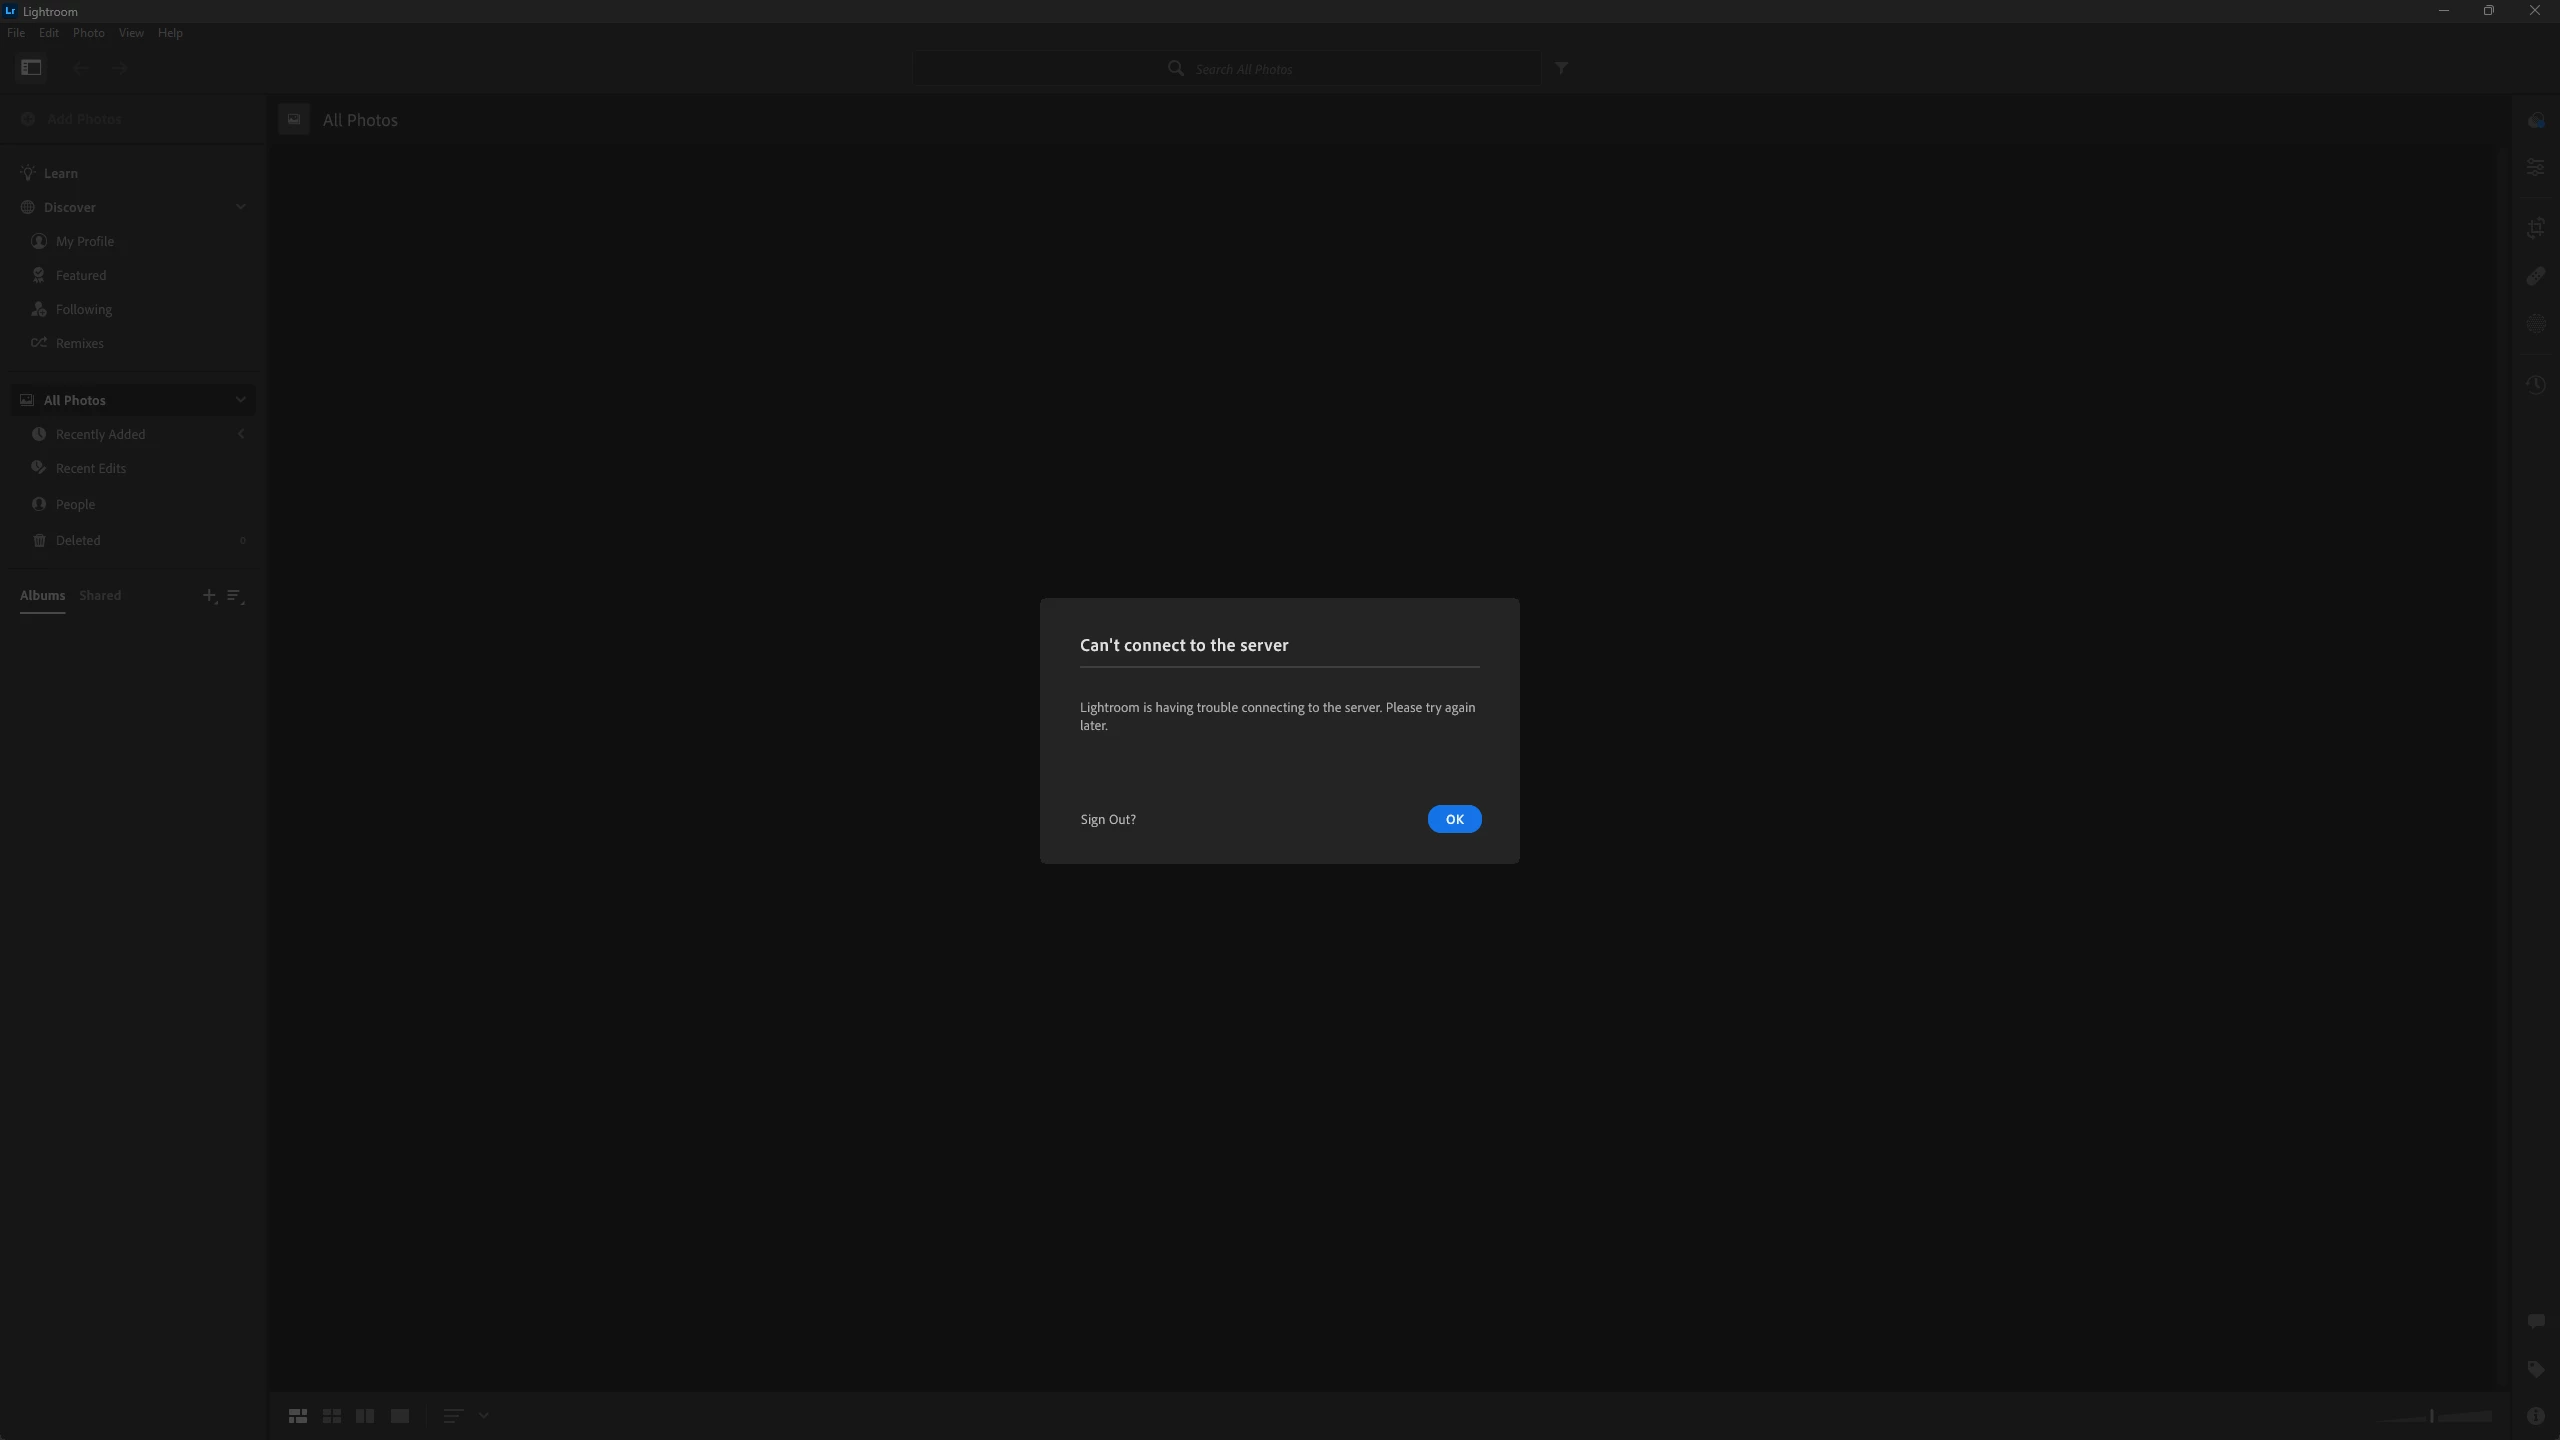Switch to Detail single-photo view
The image size is (2560, 1440).
point(400,1416)
